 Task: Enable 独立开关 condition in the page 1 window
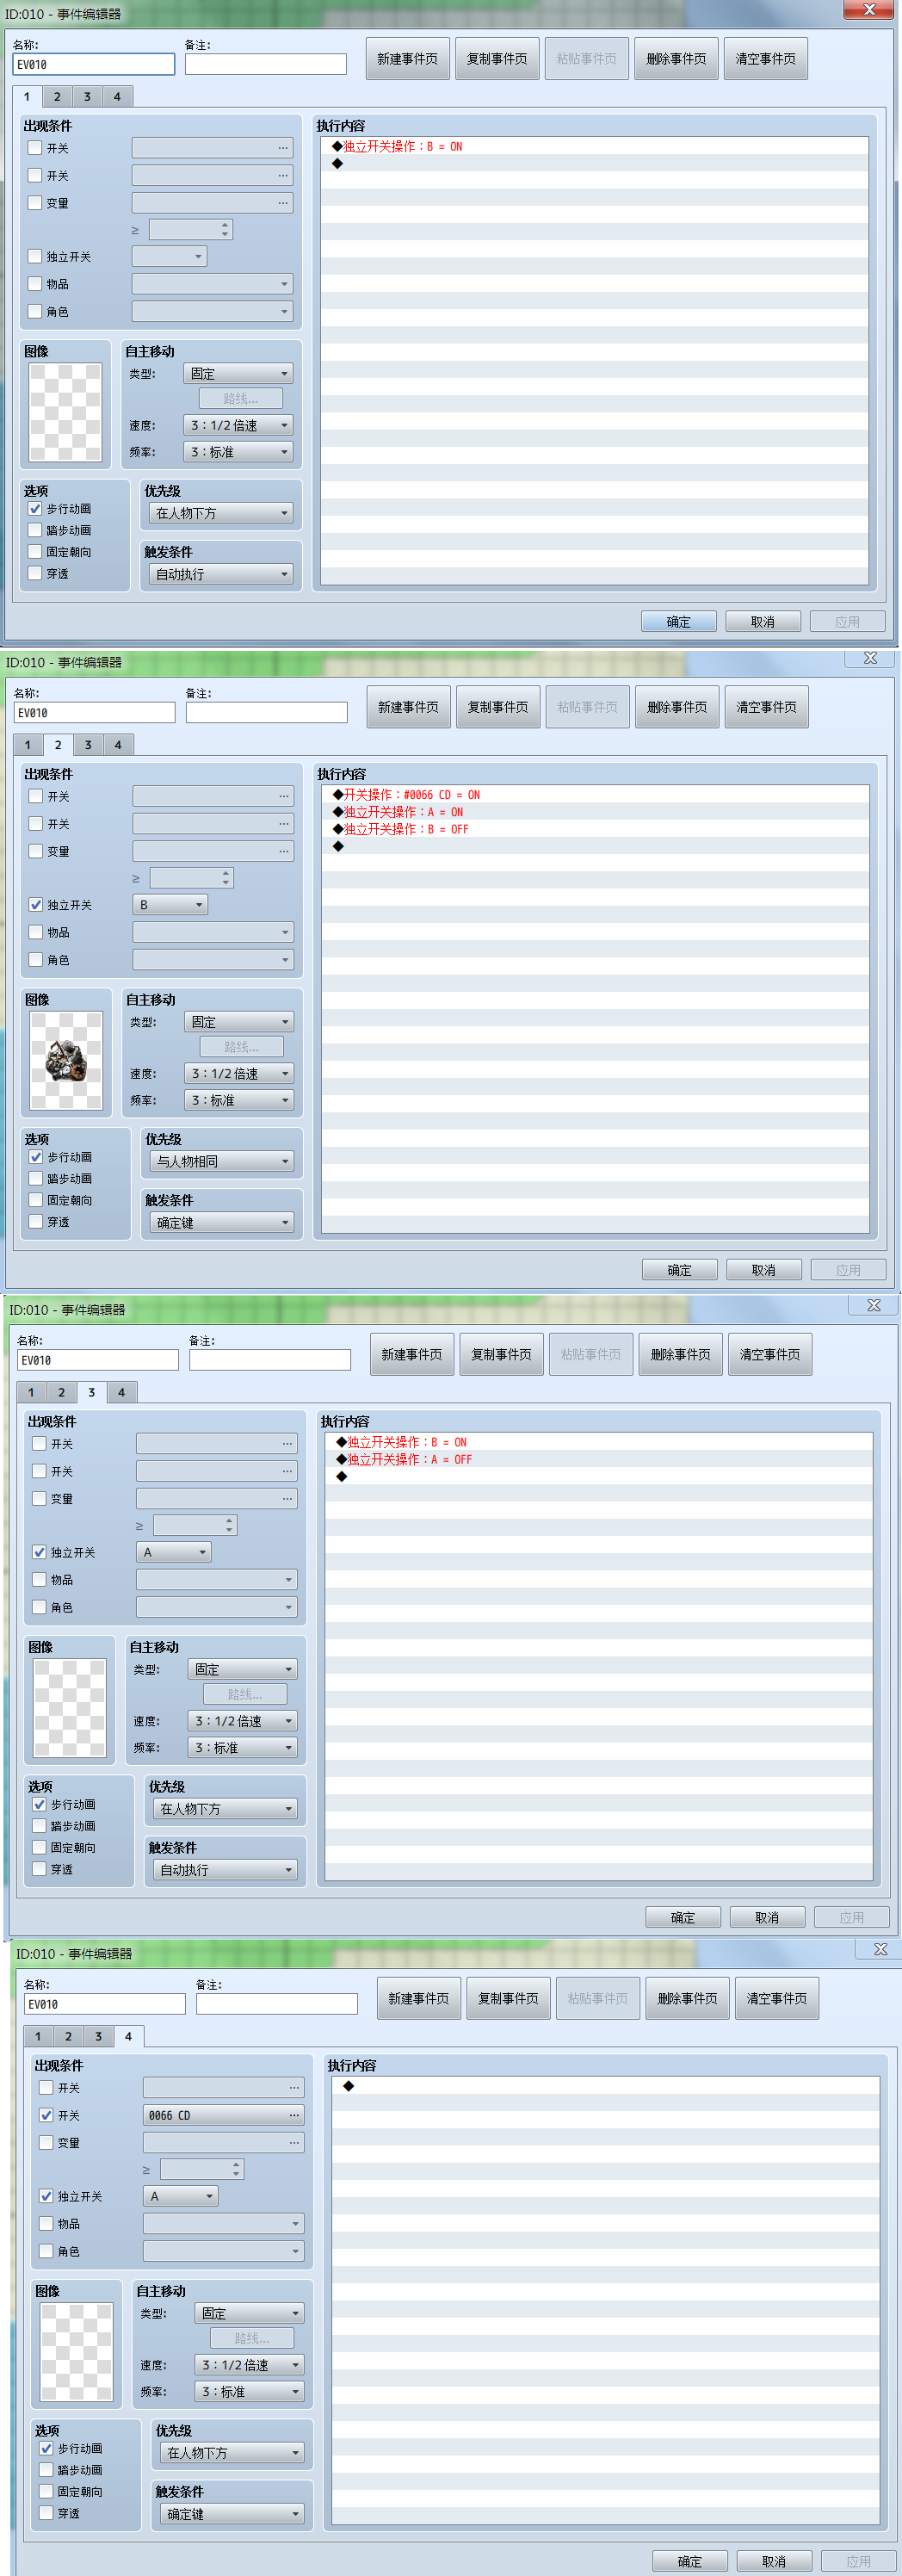click(35, 256)
